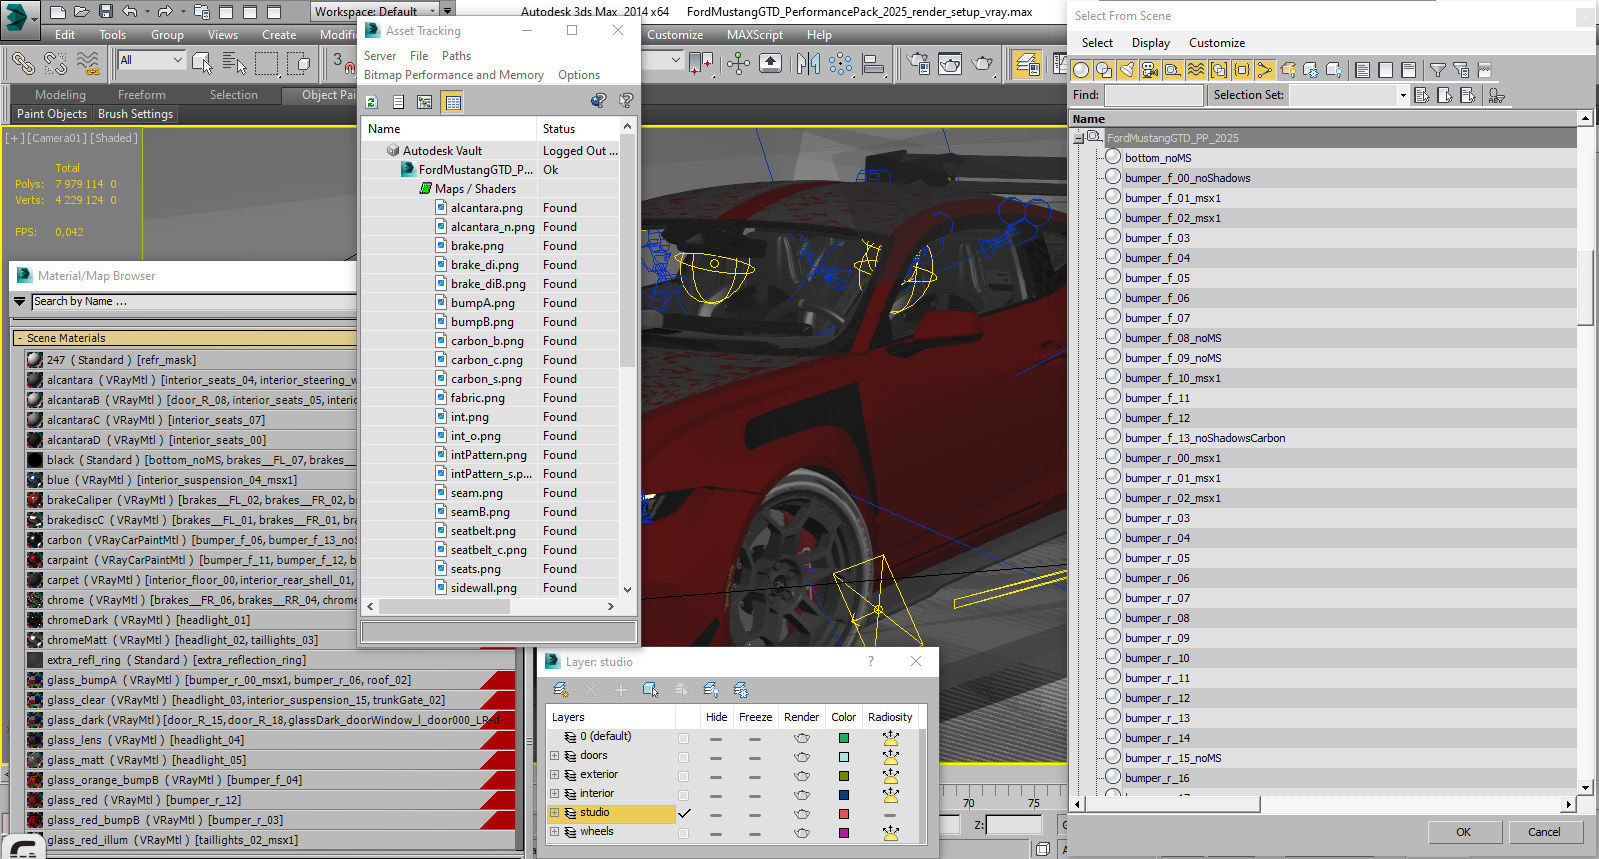The height and width of the screenshot is (859, 1599).
Task: Click the Search by Name field
Action: pyautogui.click(x=194, y=302)
